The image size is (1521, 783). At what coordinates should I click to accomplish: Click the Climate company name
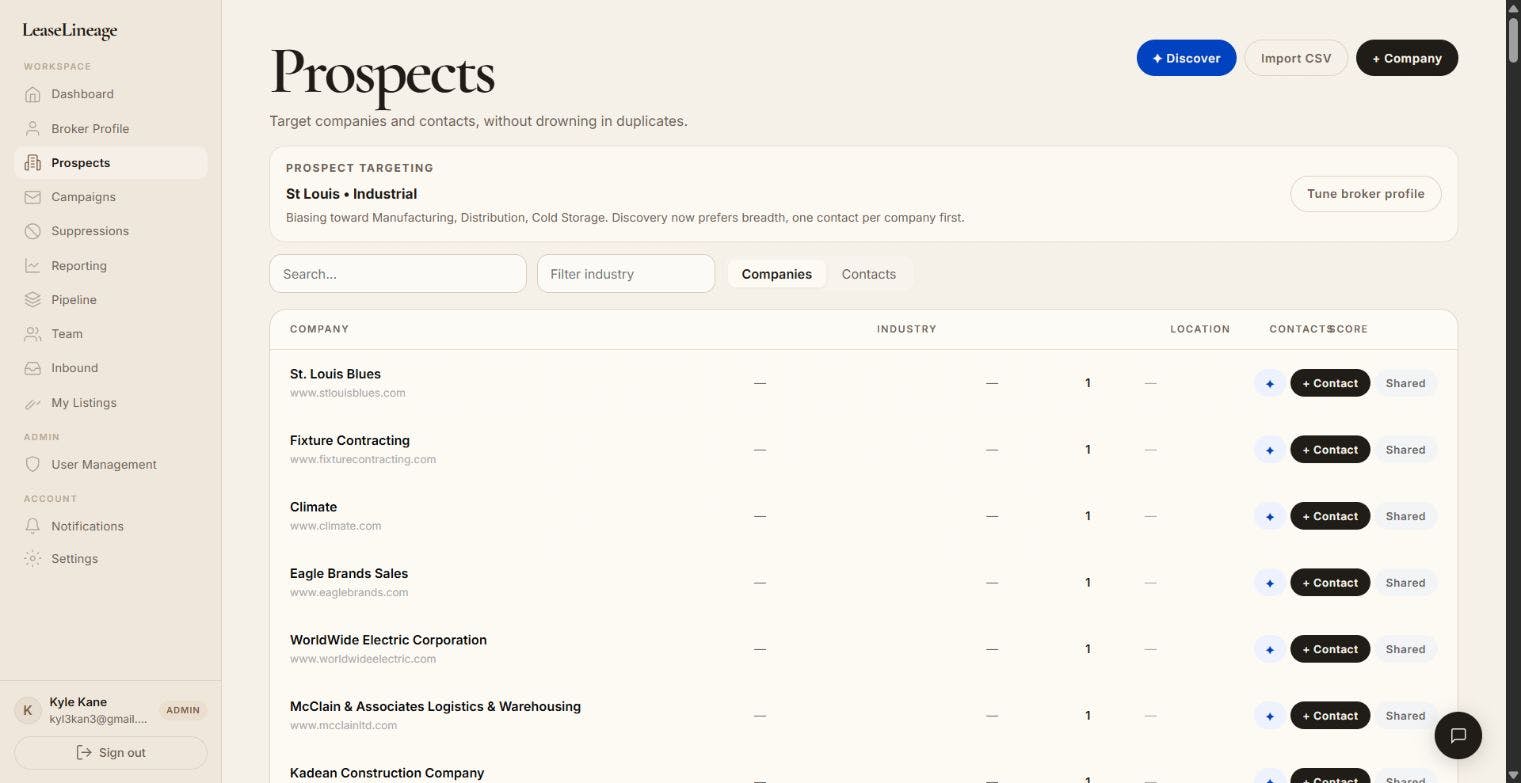tap(313, 507)
